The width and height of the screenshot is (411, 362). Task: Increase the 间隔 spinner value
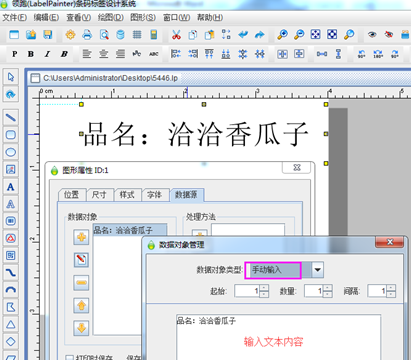coord(391,288)
